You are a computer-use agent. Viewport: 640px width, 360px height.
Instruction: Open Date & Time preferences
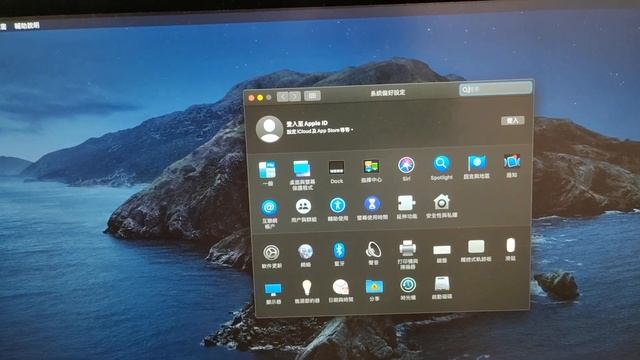coord(341,287)
